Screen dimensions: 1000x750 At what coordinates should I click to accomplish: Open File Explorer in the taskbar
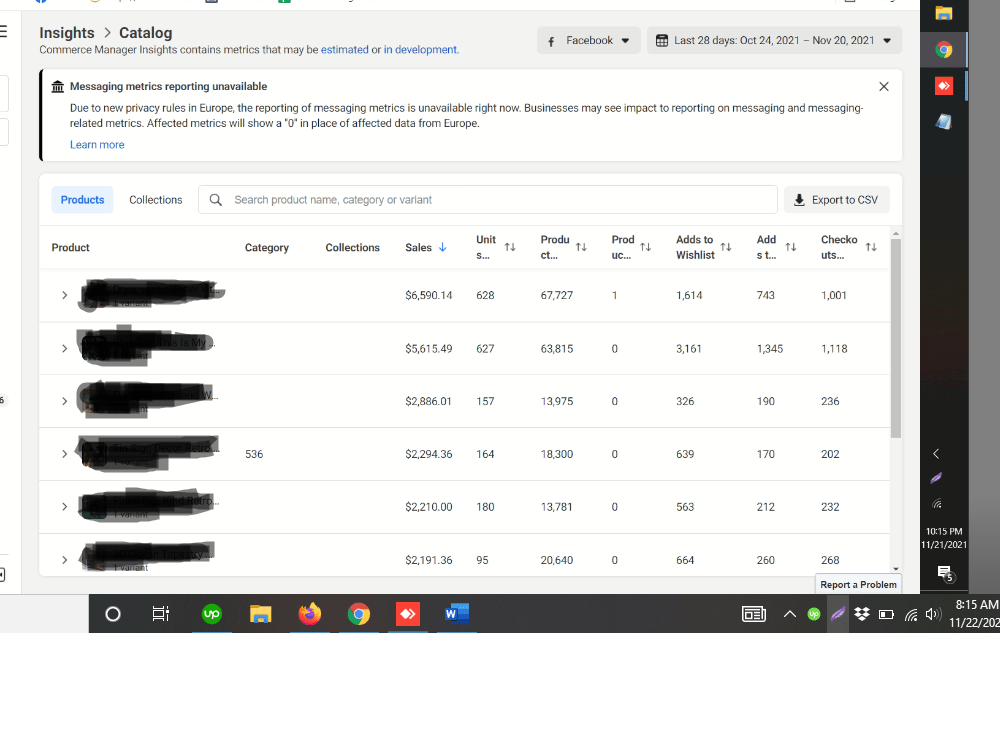(260, 614)
